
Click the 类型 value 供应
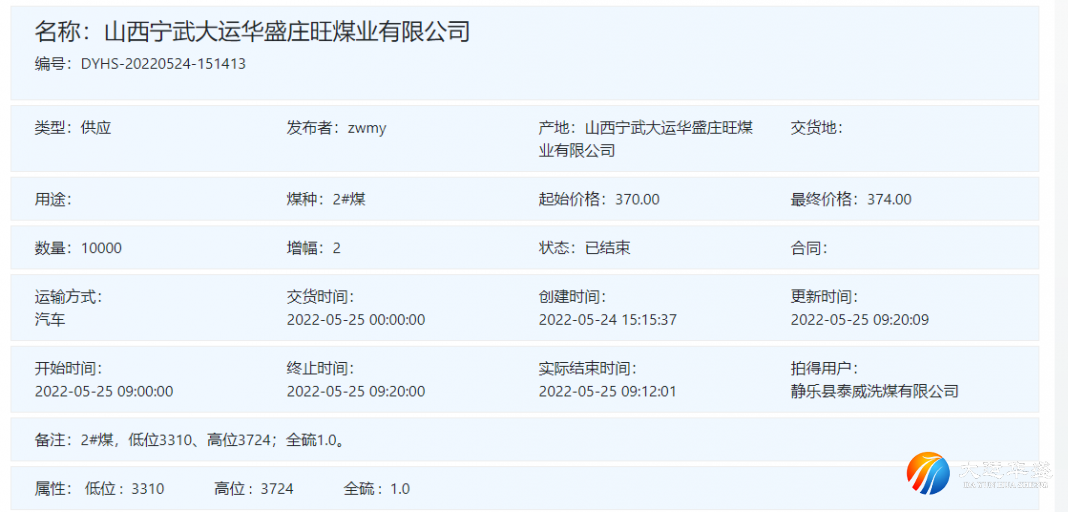(x=96, y=128)
